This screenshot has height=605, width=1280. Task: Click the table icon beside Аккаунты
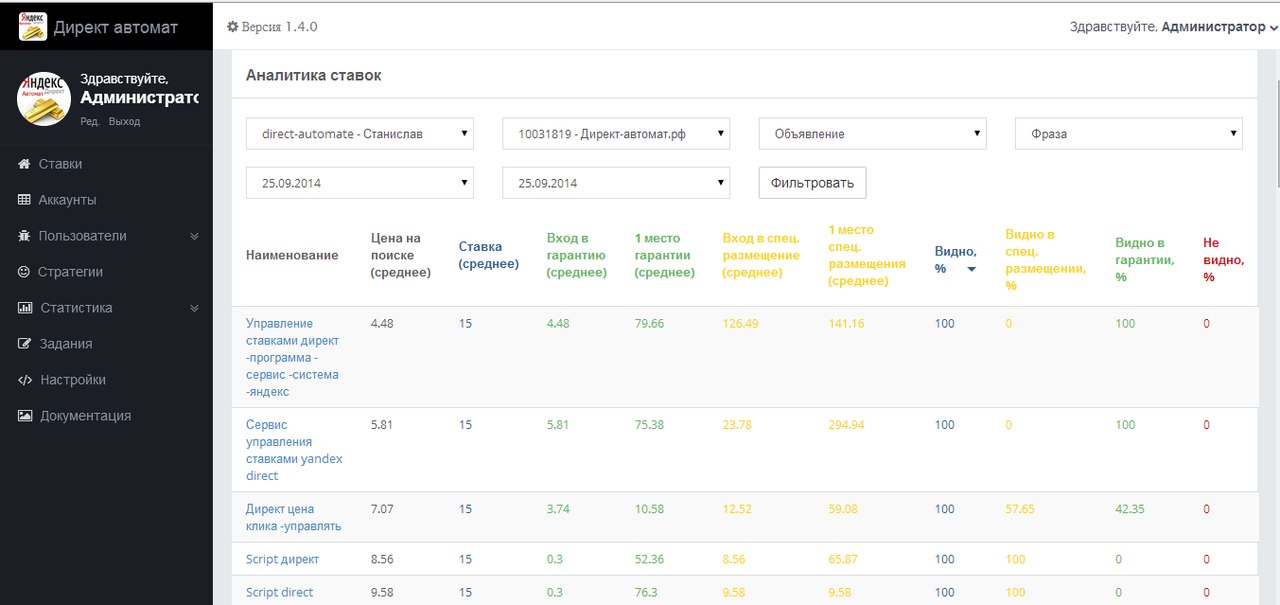[x=25, y=200]
